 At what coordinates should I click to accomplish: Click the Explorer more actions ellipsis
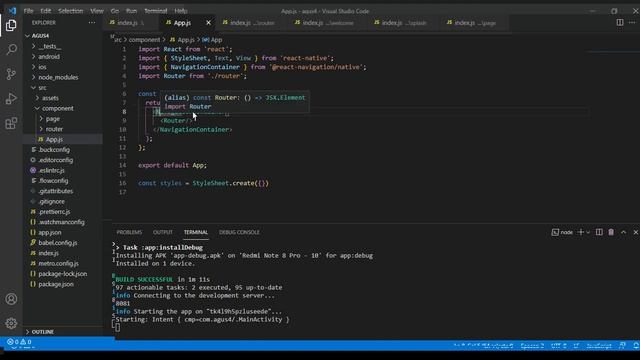(91, 23)
